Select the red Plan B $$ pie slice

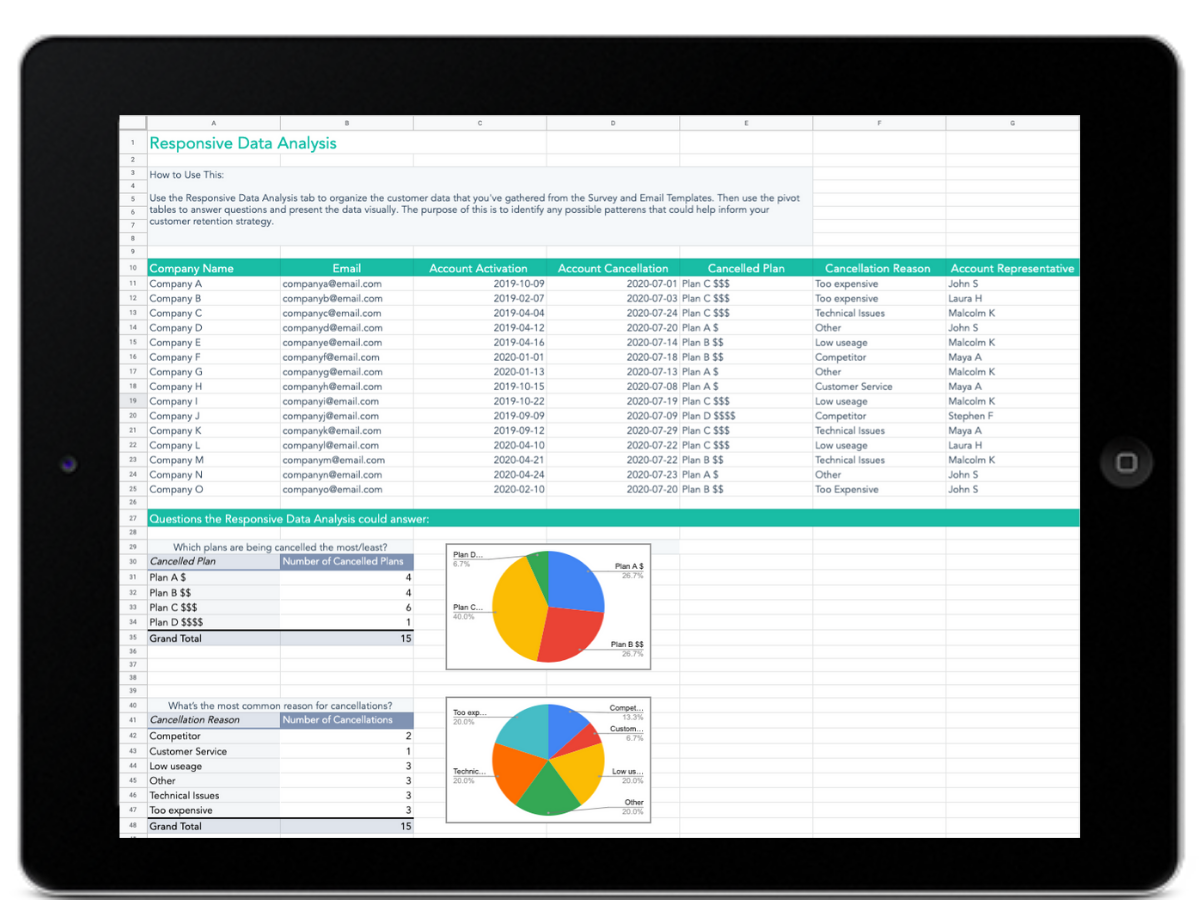tap(571, 634)
